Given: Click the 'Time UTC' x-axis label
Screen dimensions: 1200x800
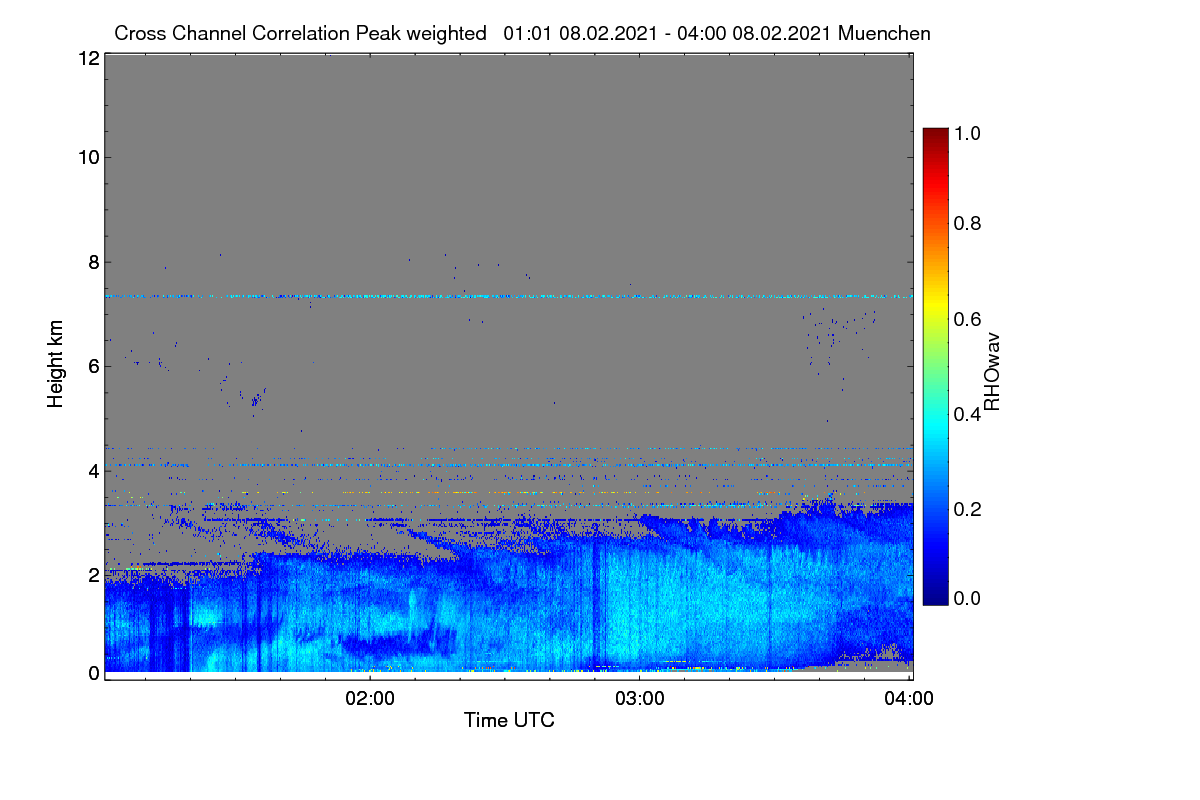Looking at the screenshot, I should (509, 720).
